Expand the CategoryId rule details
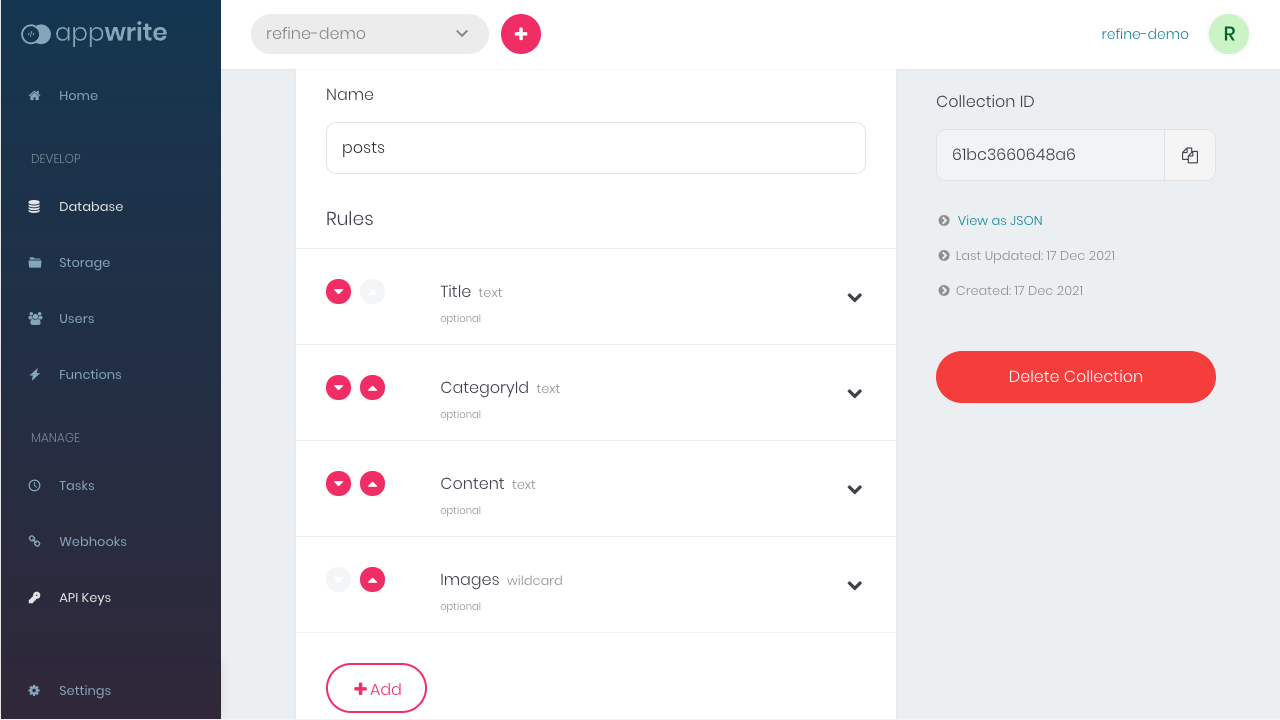 point(855,393)
